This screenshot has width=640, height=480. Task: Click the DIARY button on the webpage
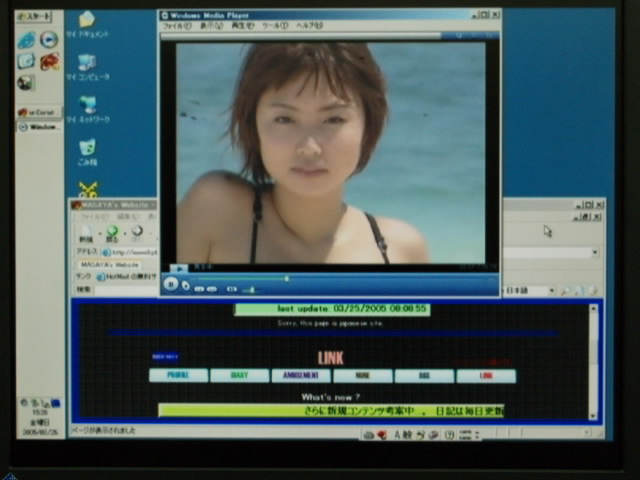pyautogui.click(x=240, y=376)
